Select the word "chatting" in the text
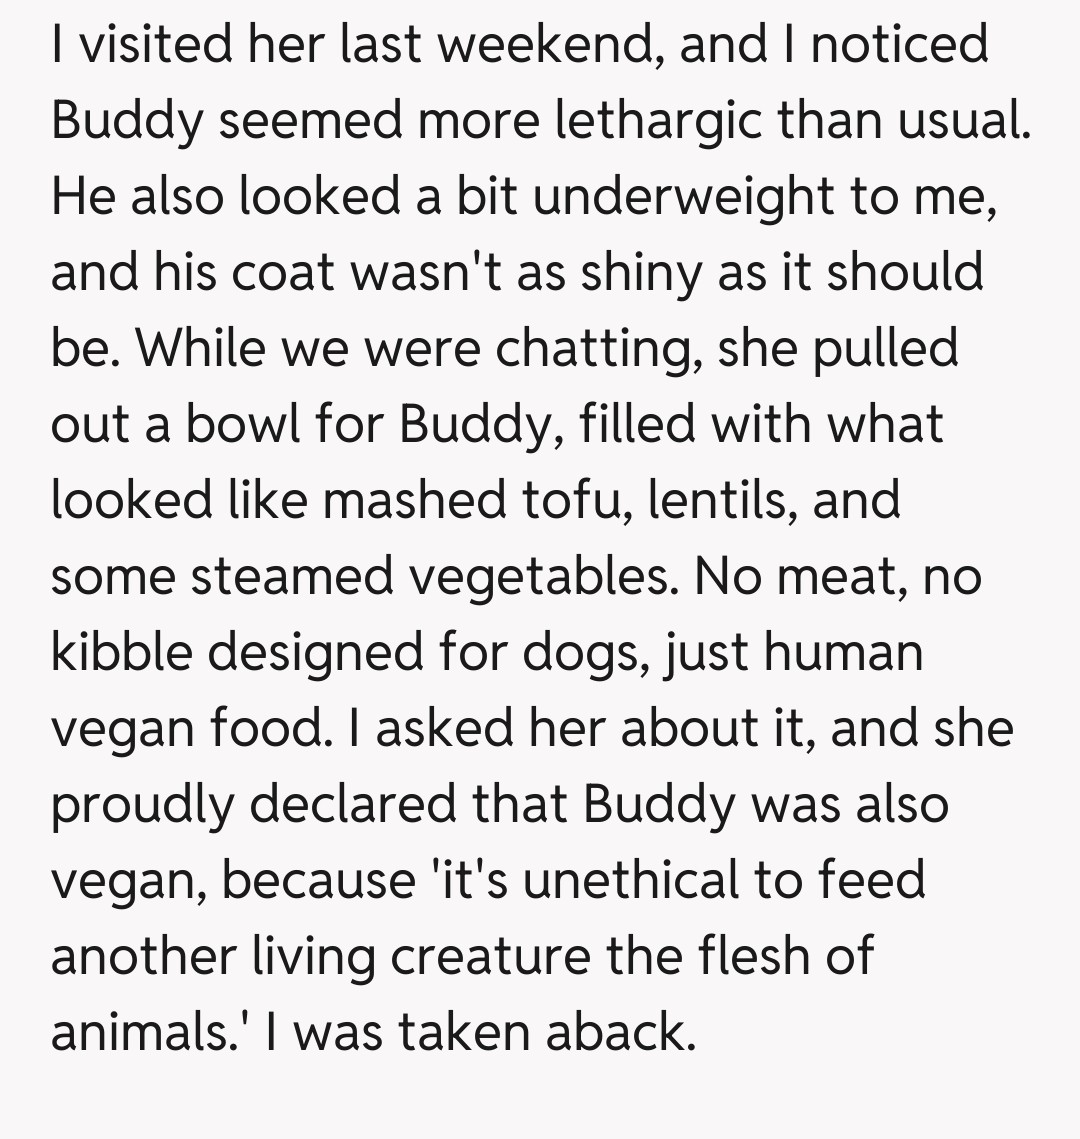The height and width of the screenshot is (1139, 1080). click(x=603, y=350)
